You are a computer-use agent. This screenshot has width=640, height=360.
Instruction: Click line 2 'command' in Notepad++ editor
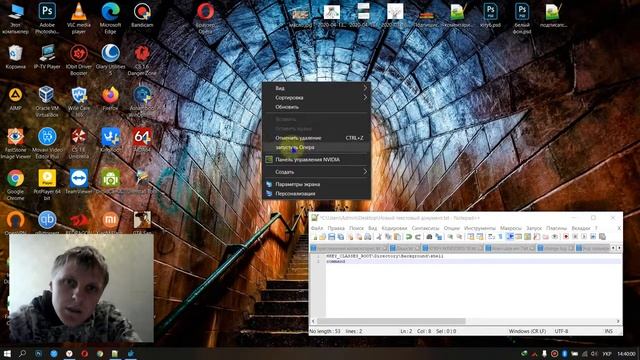pos(336,261)
